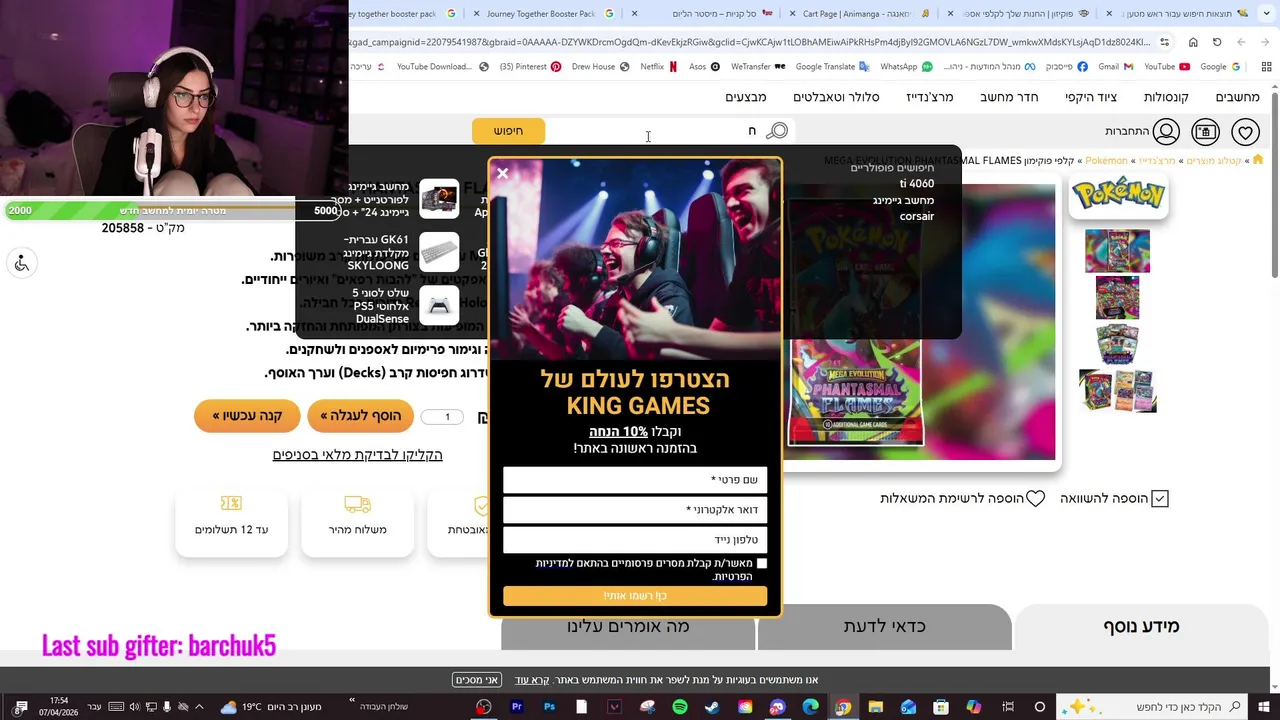Open the Pinterest bookmark

click(530, 67)
